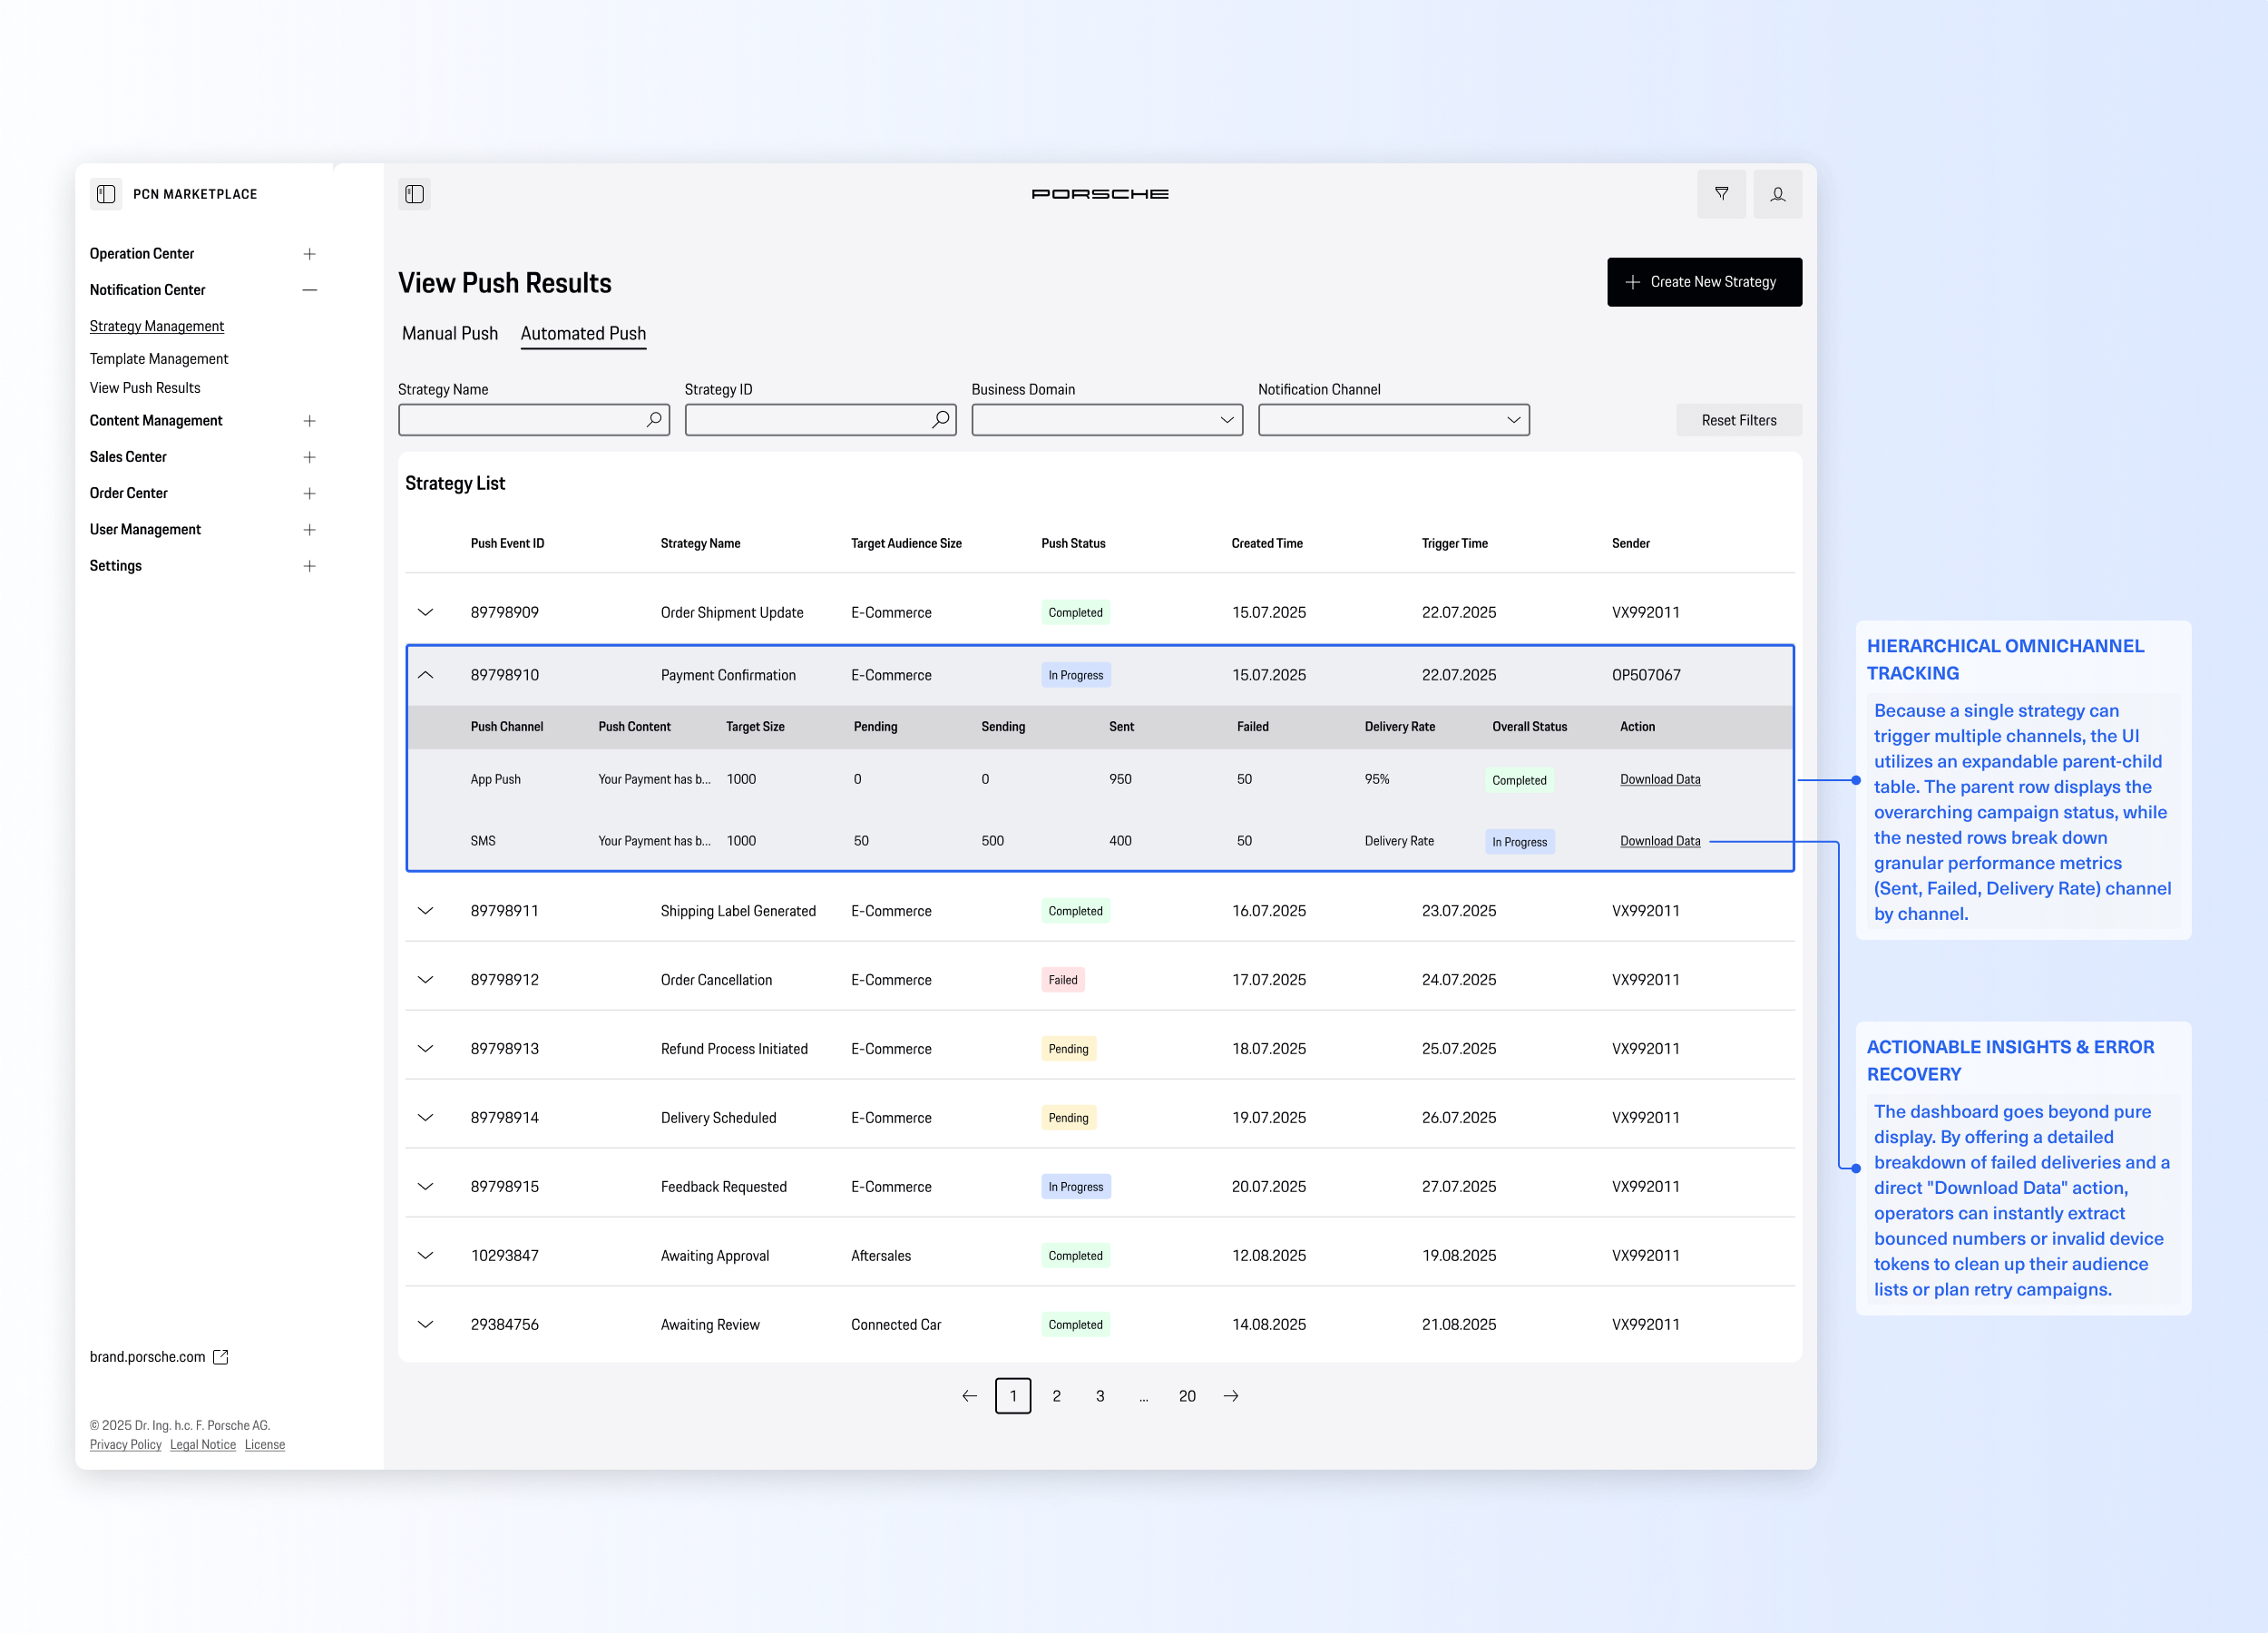
Task: Open the Business Domain dropdown
Action: pyautogui.click(x=1106, y=420)
